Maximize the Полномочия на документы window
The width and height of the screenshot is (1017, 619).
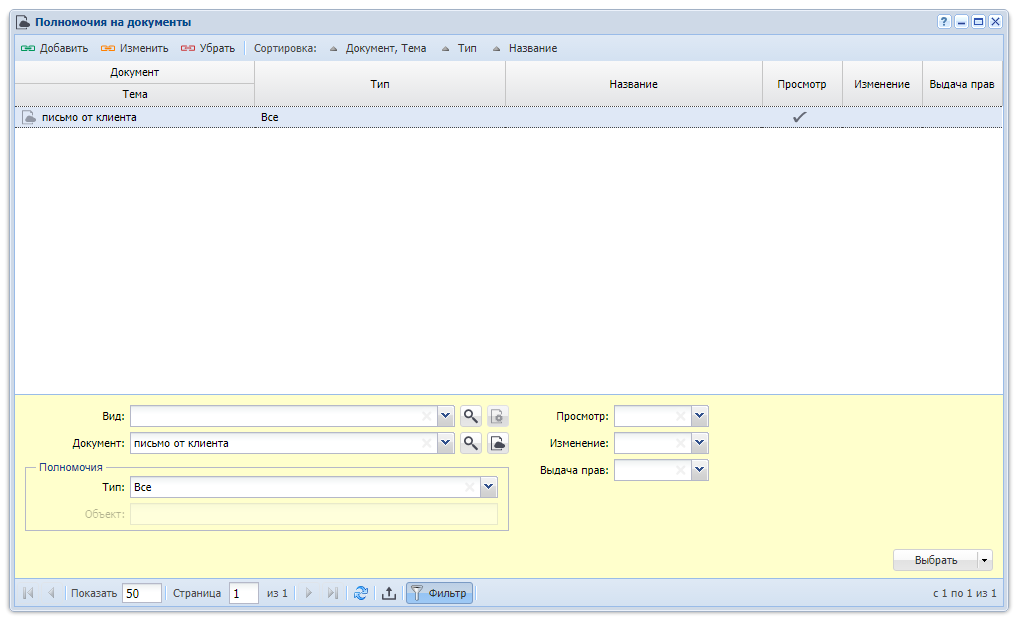[x=978, y=21]
